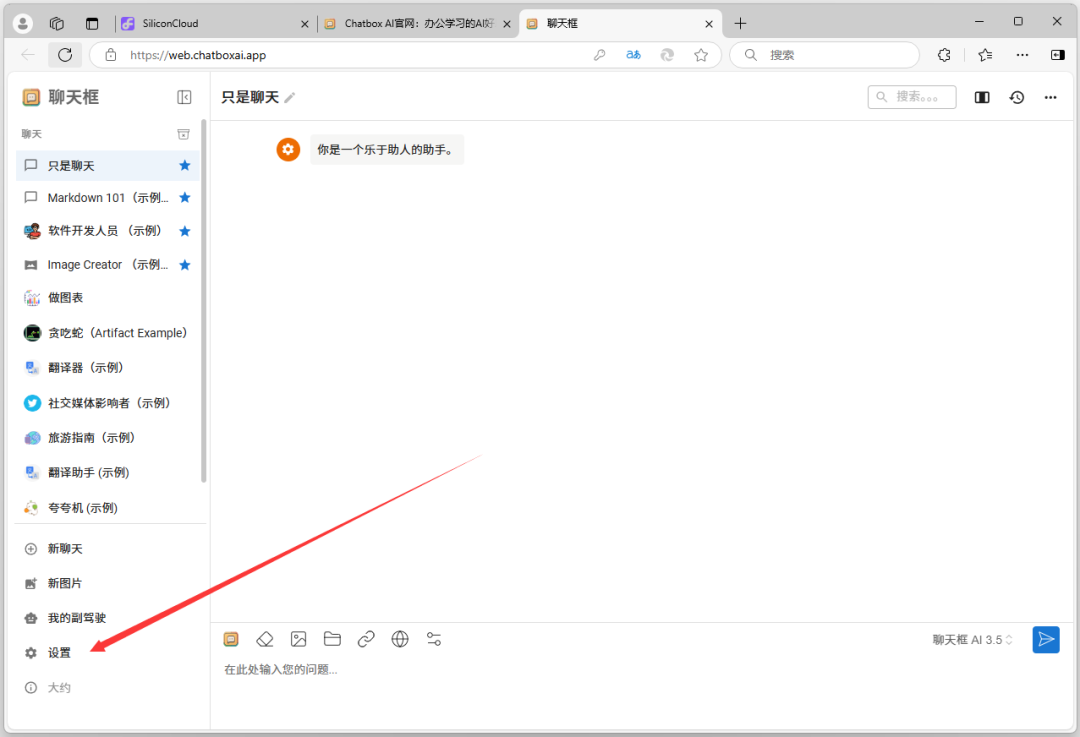Toggle star on Markdown 101 conversation
This screenshot has width=1080, height=737.
(x=185, y=198)
